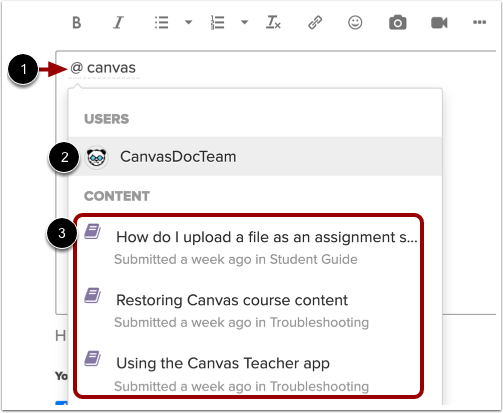Insert a bulleted list
Image resolution: width=503 pixels, height=413 pixels.
tap(161, 23)
